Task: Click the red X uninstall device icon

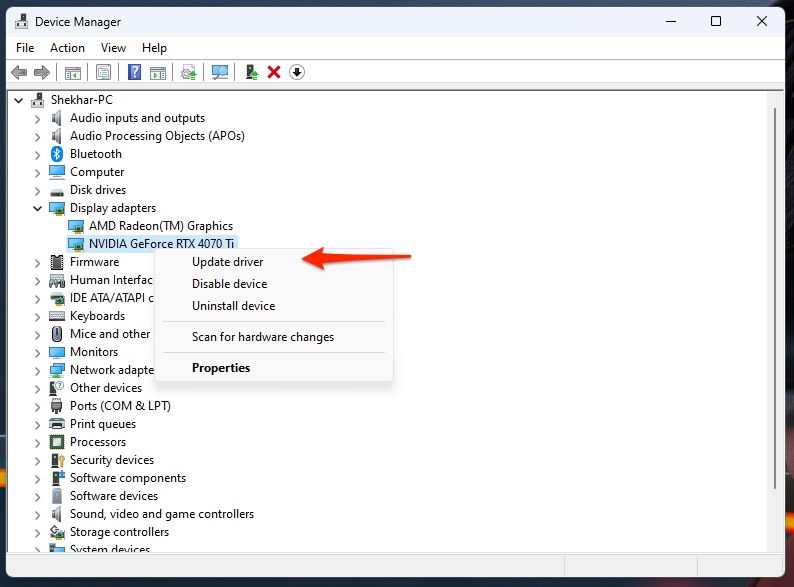Action: tap(274, 72)
